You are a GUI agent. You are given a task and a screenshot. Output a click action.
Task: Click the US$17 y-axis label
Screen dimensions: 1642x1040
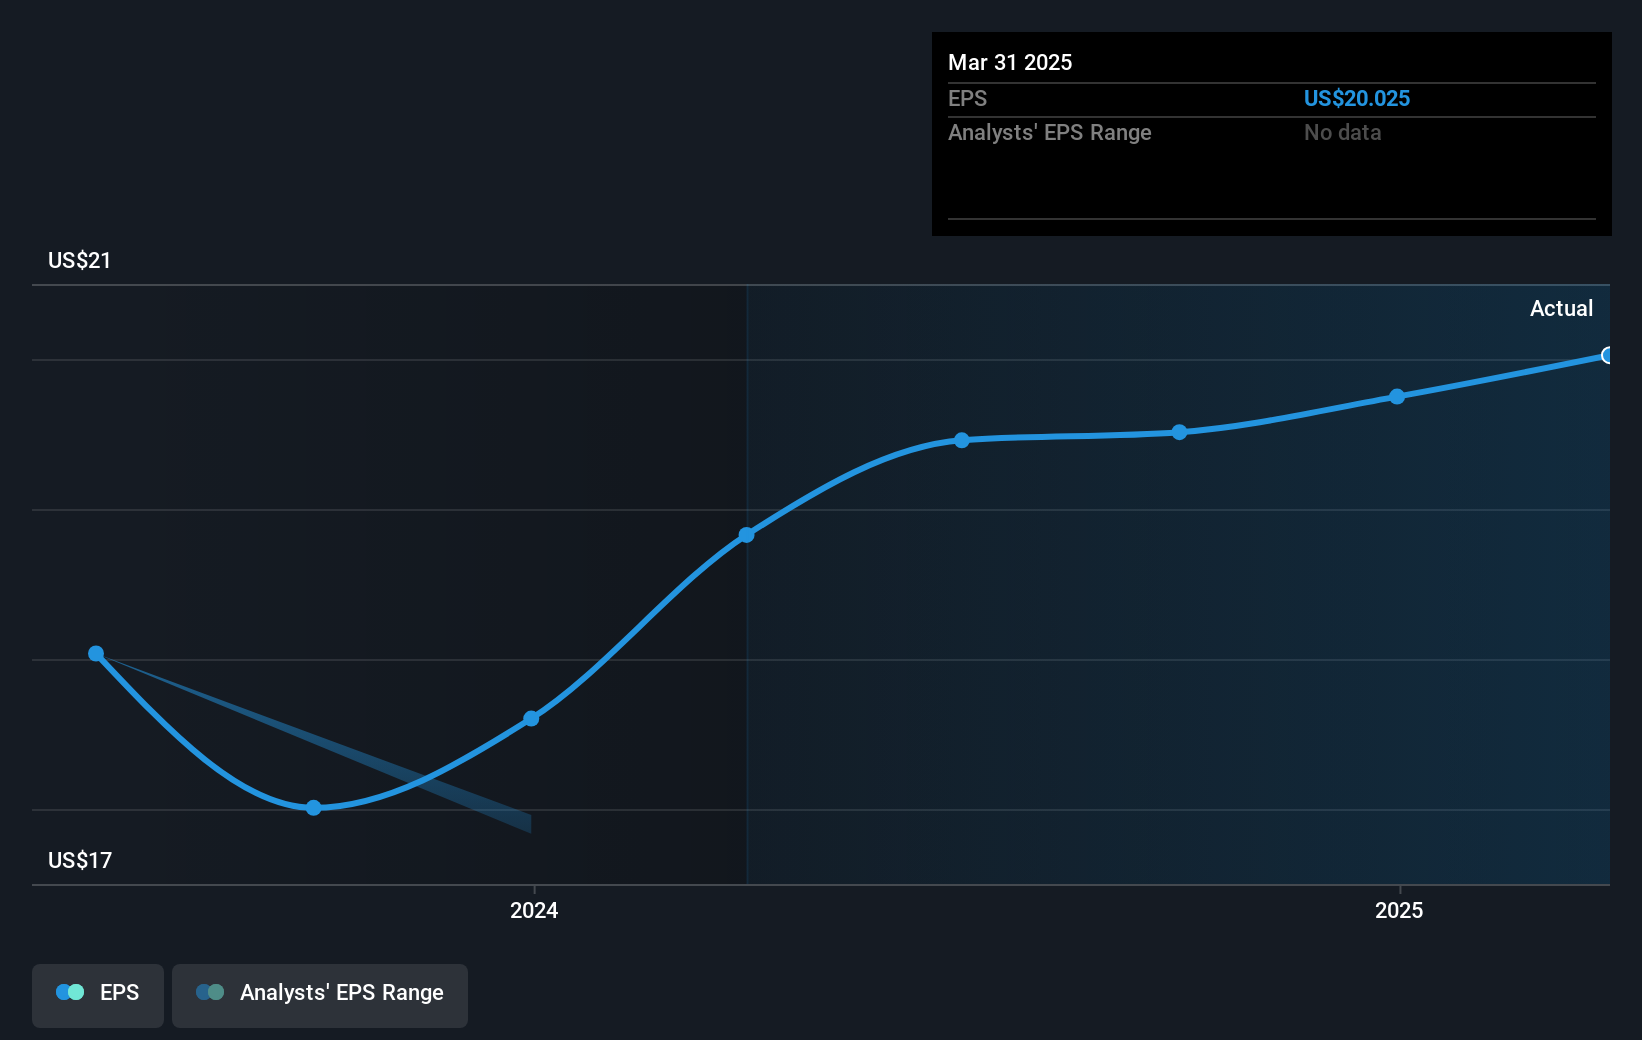click(79, 860)
